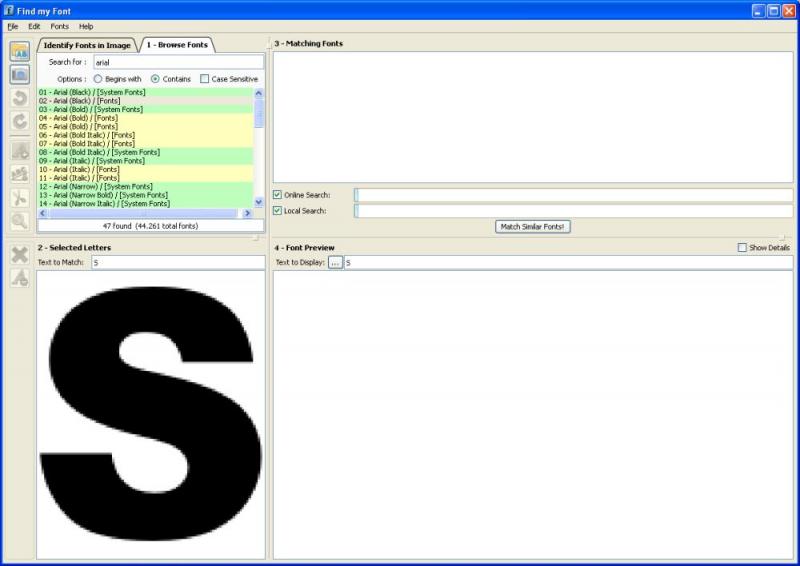This screenshot has width=800, height=566.
Task: Select the Begins with radio option
Action: click(x=98, y=79)
